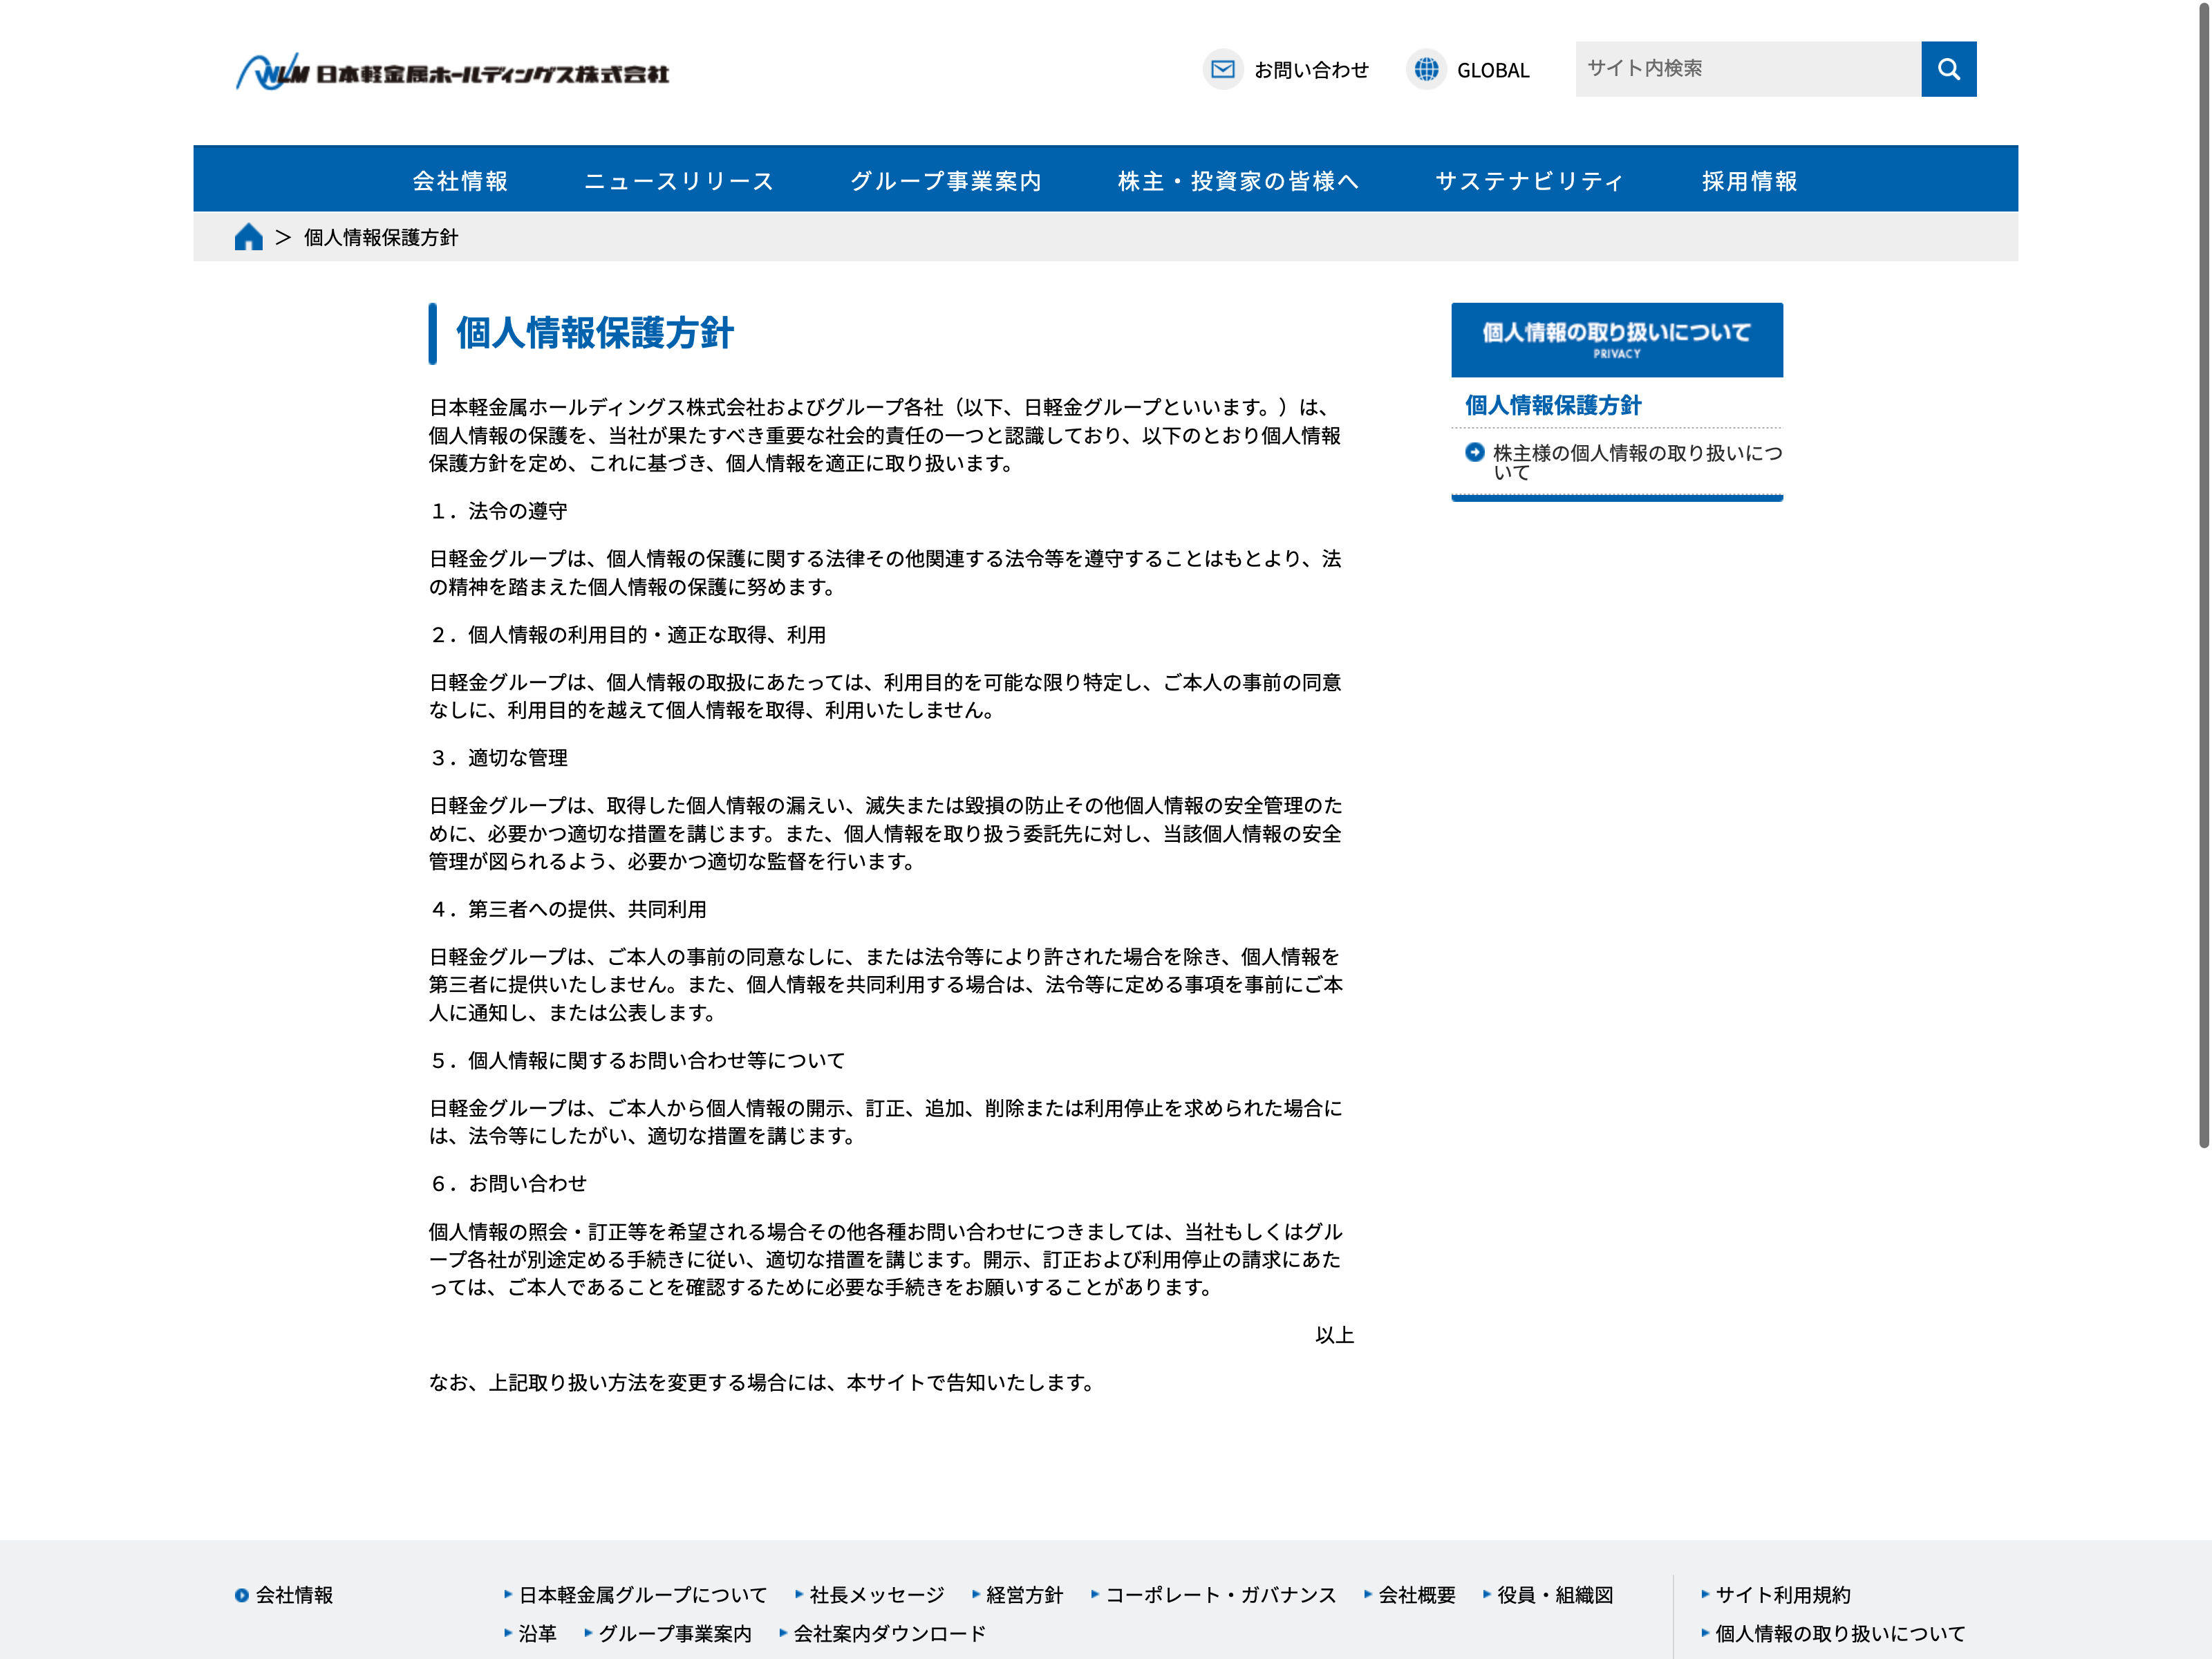Viewport: 2212px width, 1659px height.
Task: Click circle bullet icon beside footer 会社情報
Action: tap(241, 1595)
